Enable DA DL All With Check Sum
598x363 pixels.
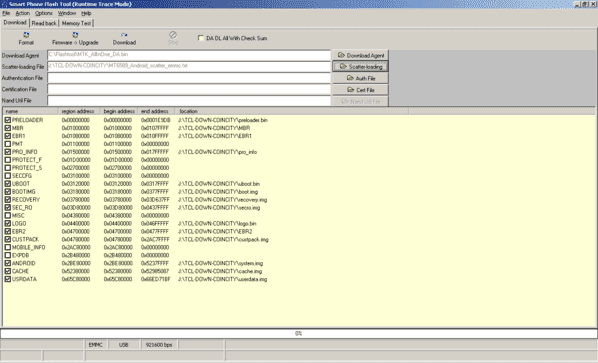click(x=201, y=38)
